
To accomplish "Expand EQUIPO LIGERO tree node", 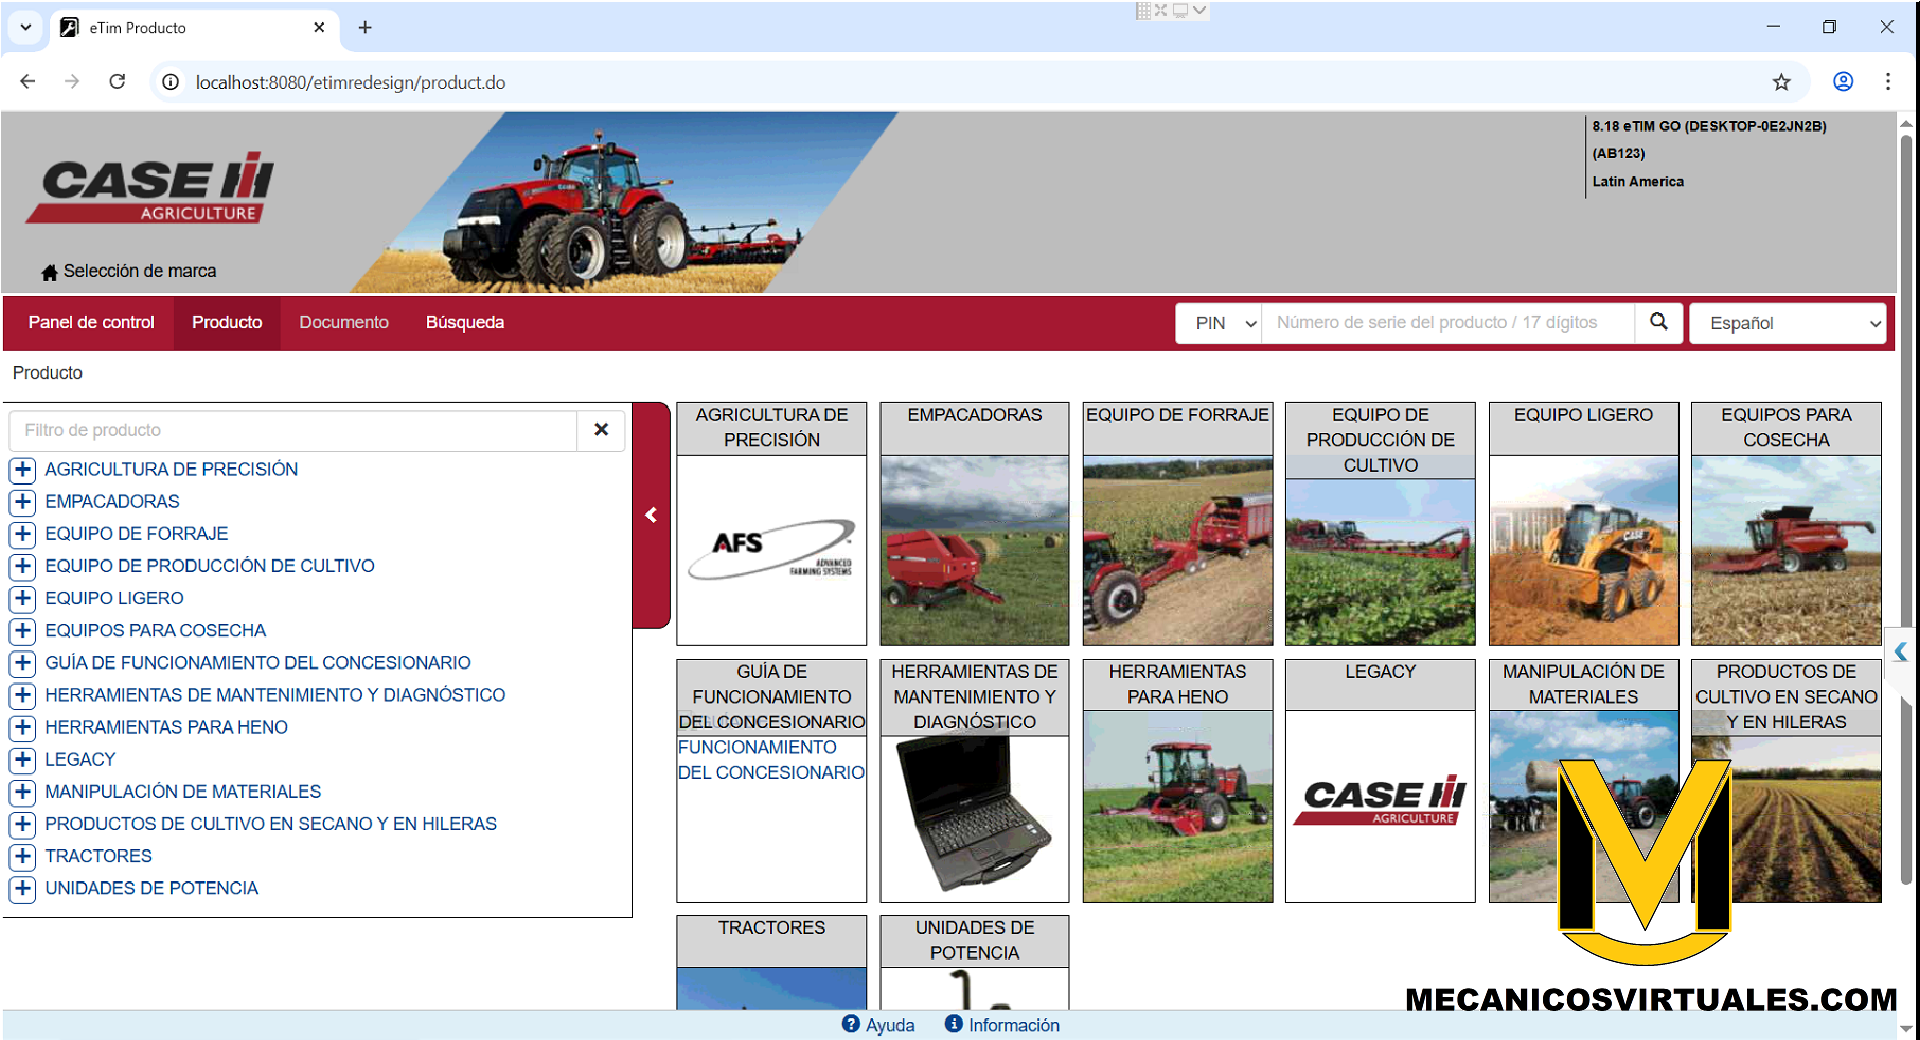I will pos(23,599).
